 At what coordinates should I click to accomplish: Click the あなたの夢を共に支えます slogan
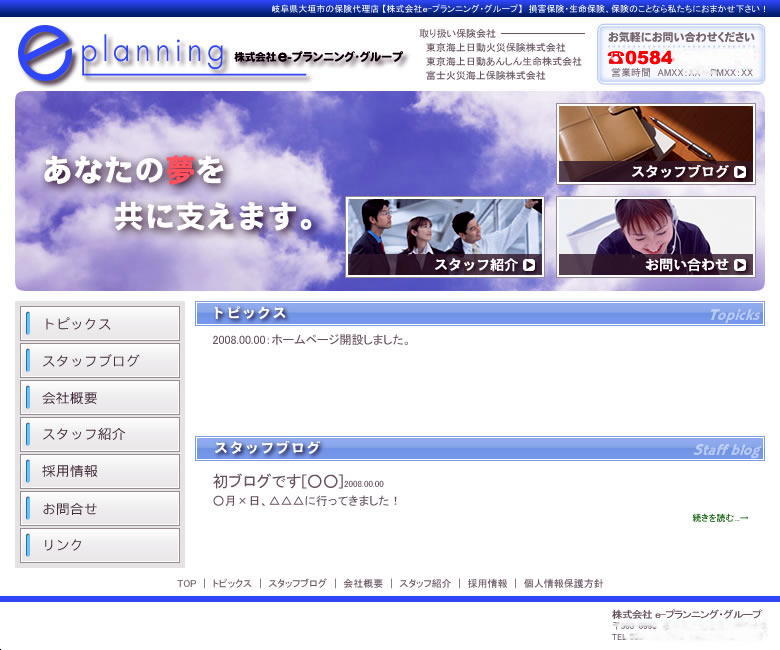pos(179,193)
